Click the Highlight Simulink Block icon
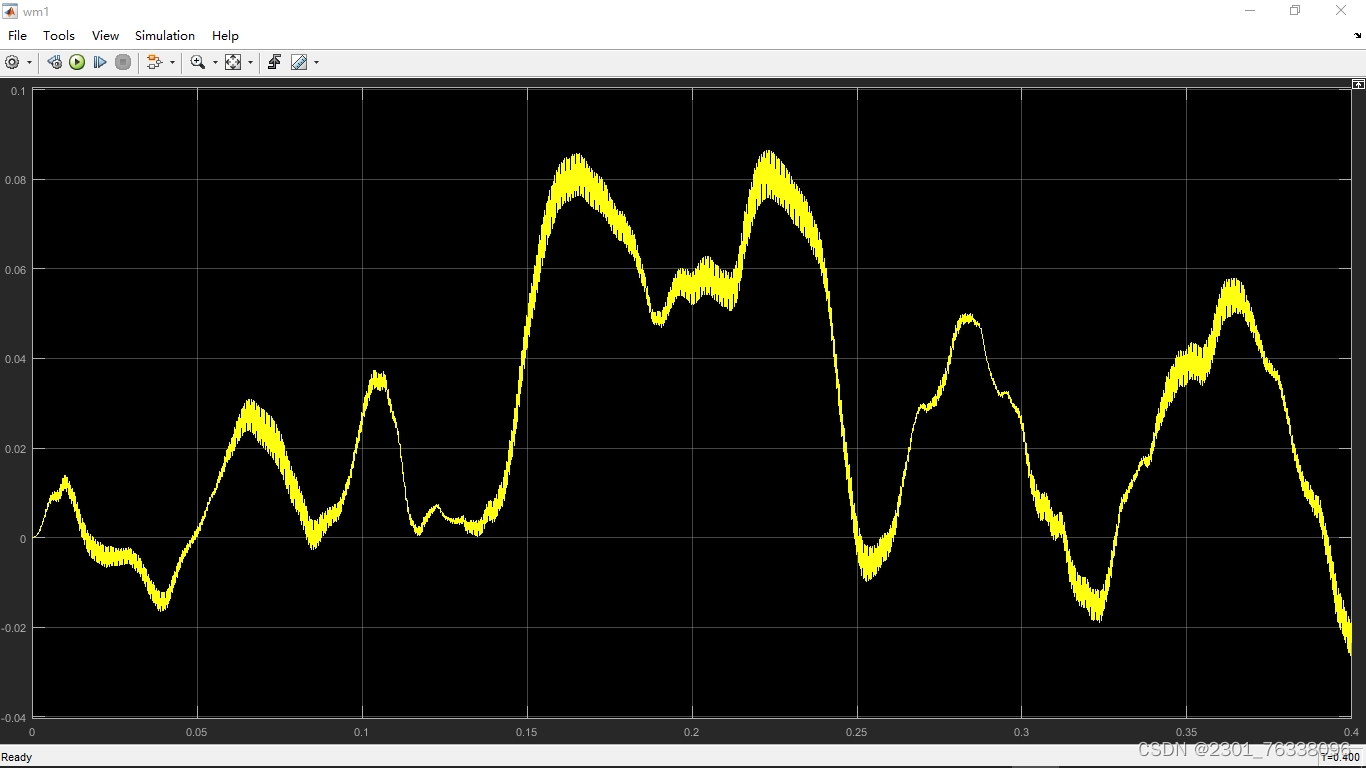 point(154,62)
